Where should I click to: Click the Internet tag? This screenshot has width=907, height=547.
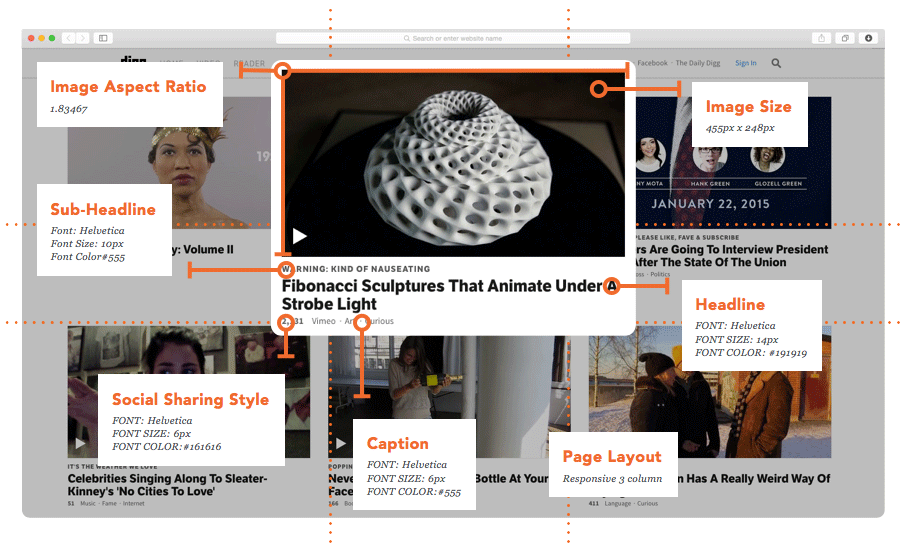pos(134,504)
